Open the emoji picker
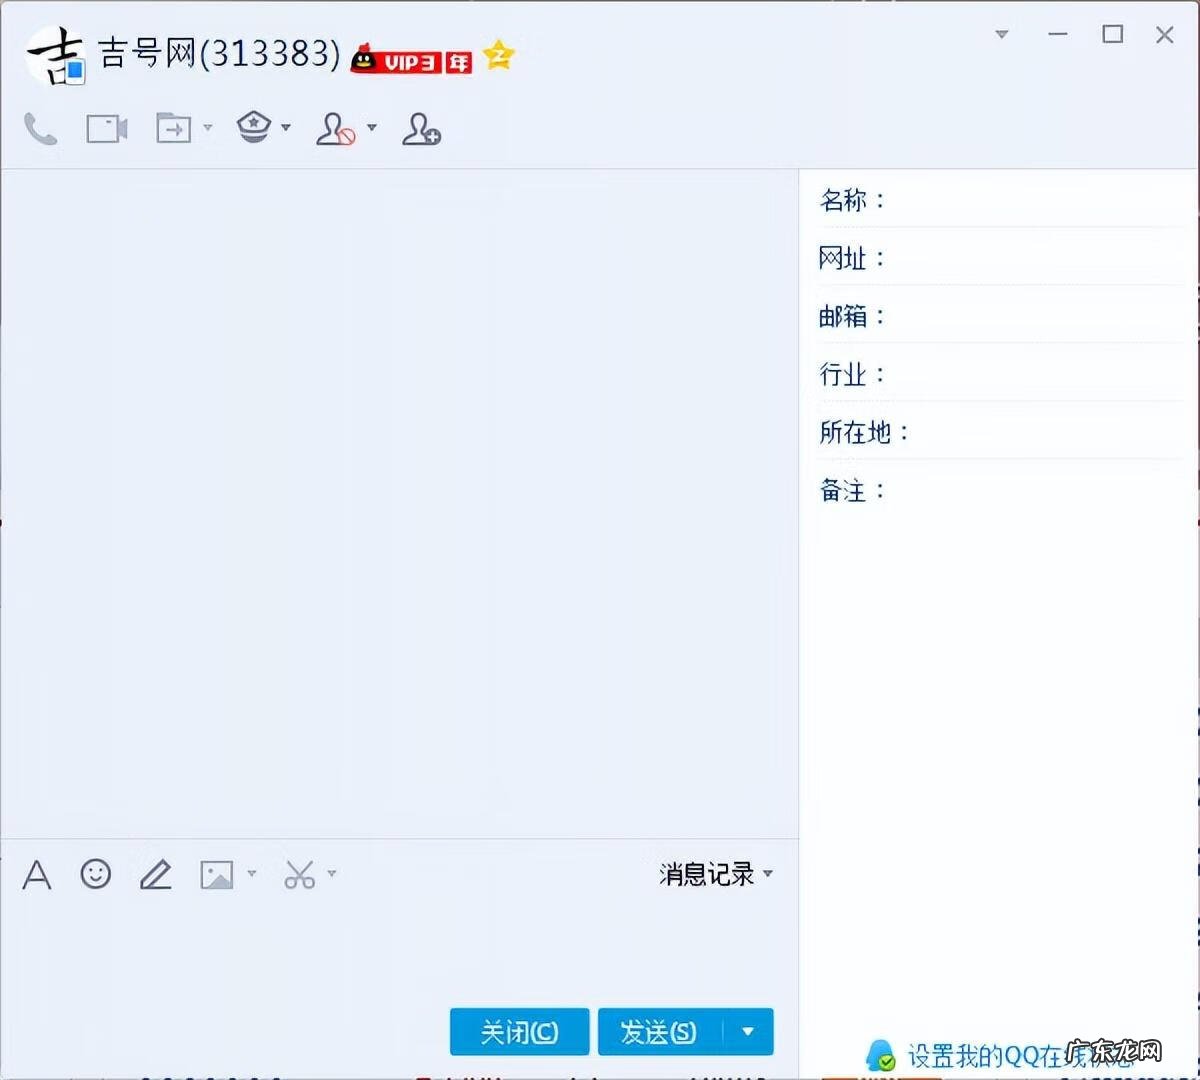This screenshot has width=1200, height=1080. point(95,874)
